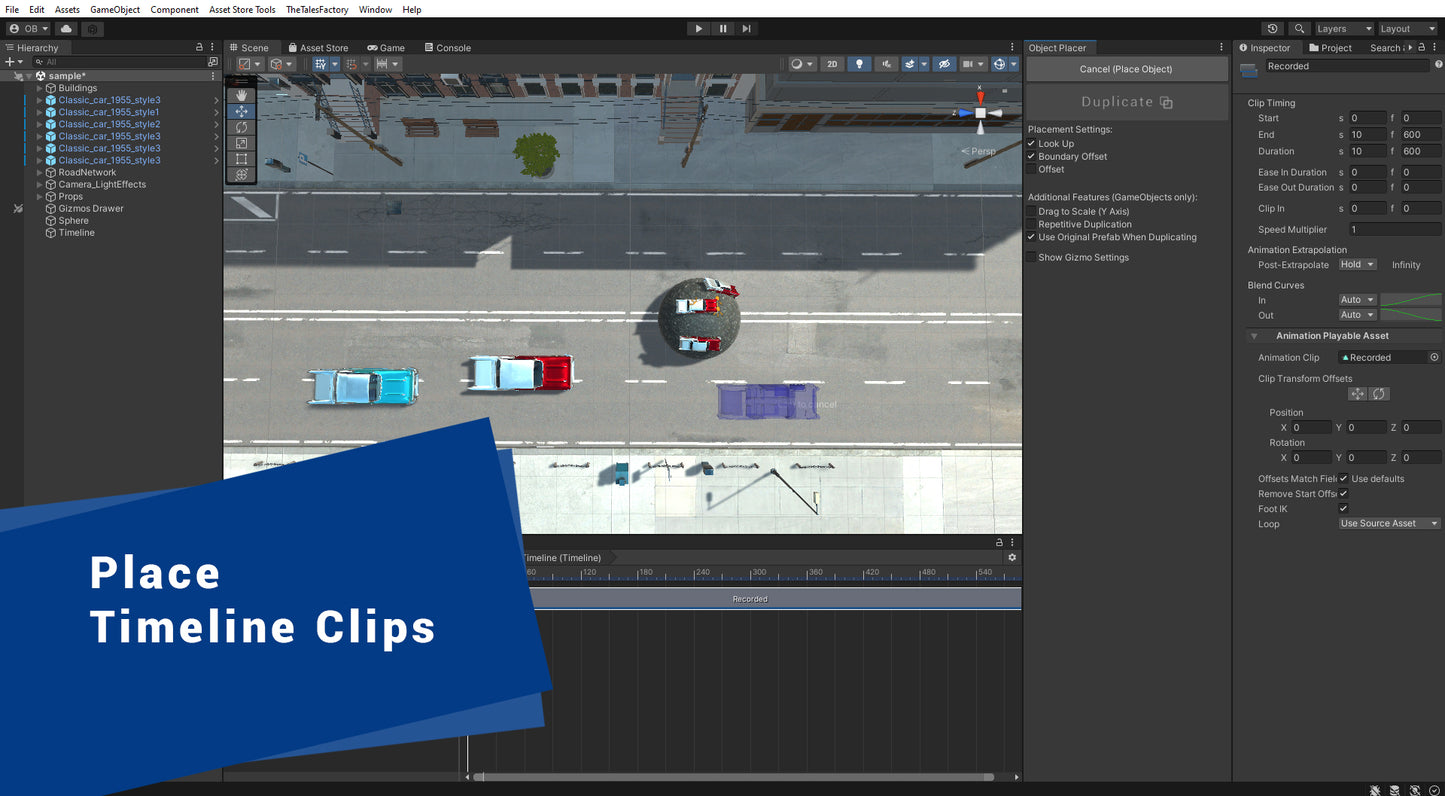Select the Rotate tool in scene toolbar
1445x796 pixels.
click(x=241, y=127)
